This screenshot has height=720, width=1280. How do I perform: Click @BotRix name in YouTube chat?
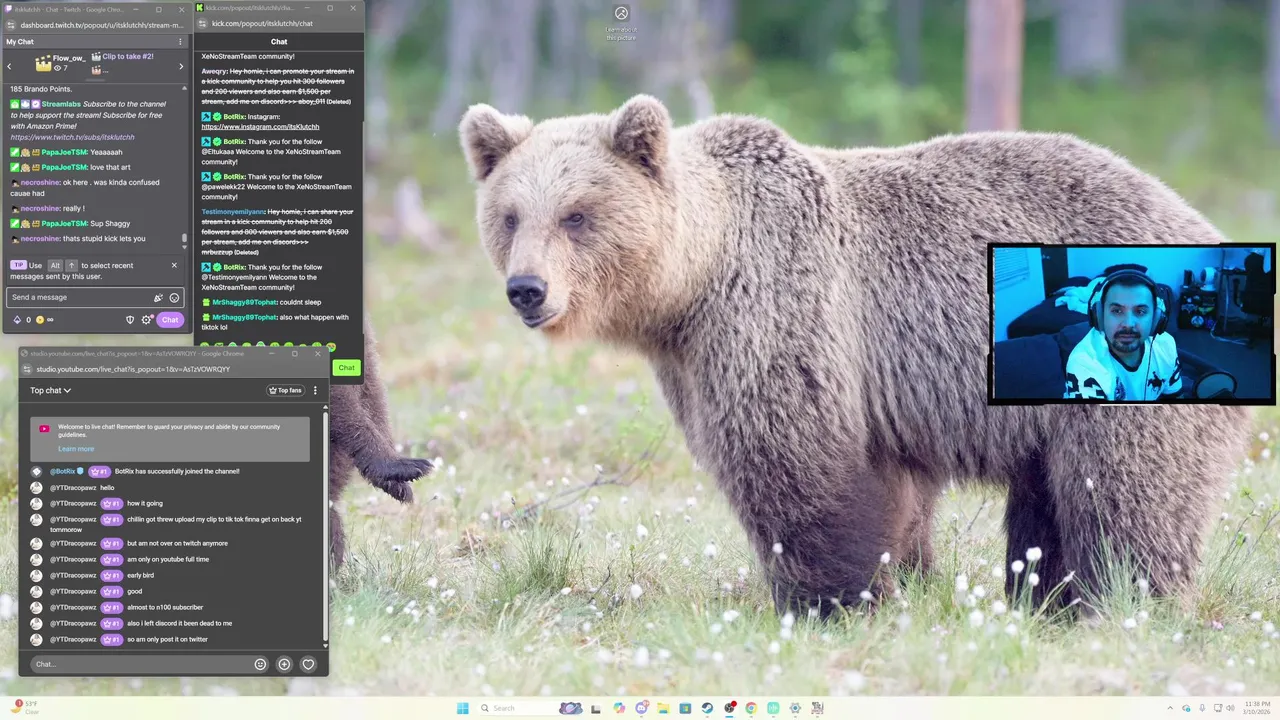pyautogui.click(x=63, y=471)
